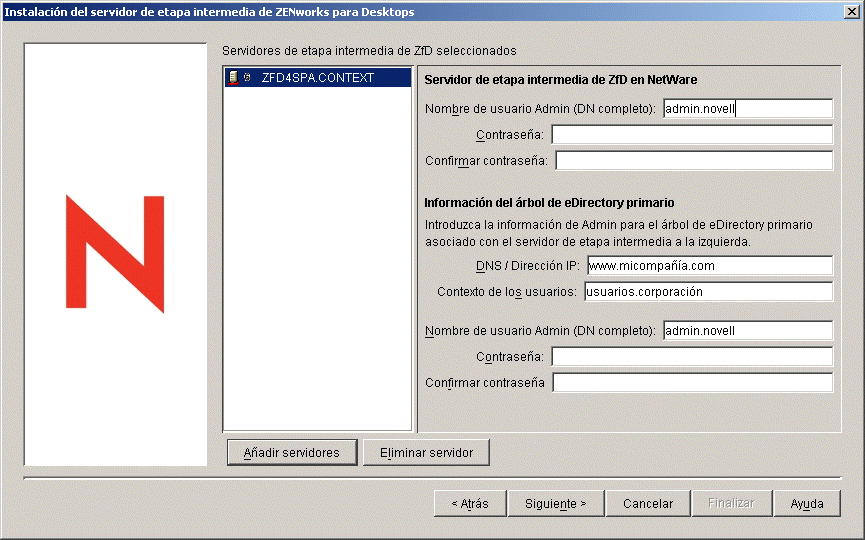Click the label 'Servidores de etapa intermedia de ZfD seleccionados'
865x540 pixels.
click(x=369, y=51)
